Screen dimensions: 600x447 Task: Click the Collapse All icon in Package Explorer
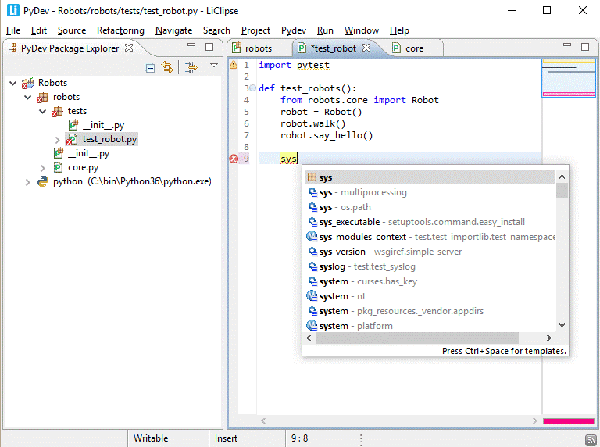(x=150, y=67)
